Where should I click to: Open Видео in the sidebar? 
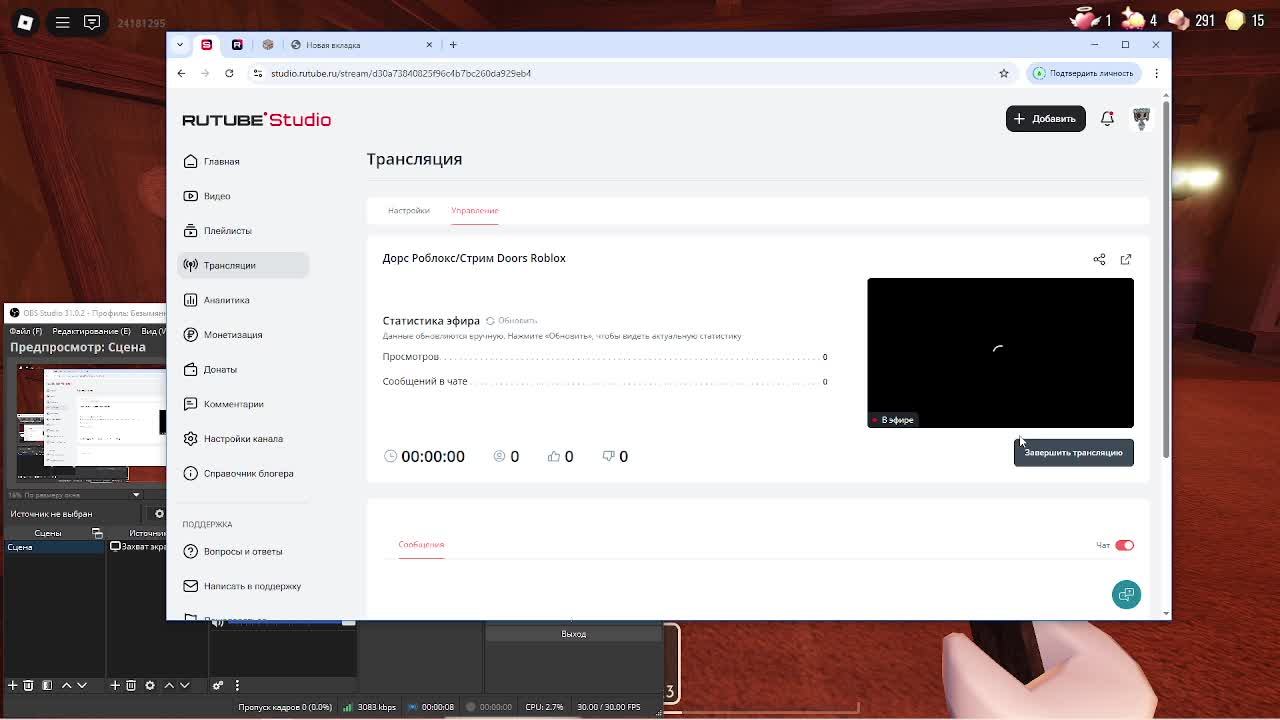coord(243,196)
